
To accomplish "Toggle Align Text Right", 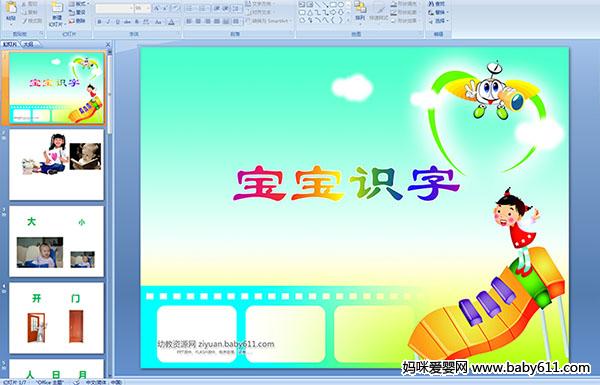I will [208, 21].
